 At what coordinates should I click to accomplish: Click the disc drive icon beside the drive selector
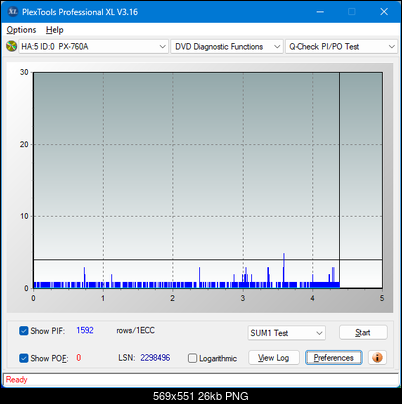pyautogui.click(x=11, y=46)
